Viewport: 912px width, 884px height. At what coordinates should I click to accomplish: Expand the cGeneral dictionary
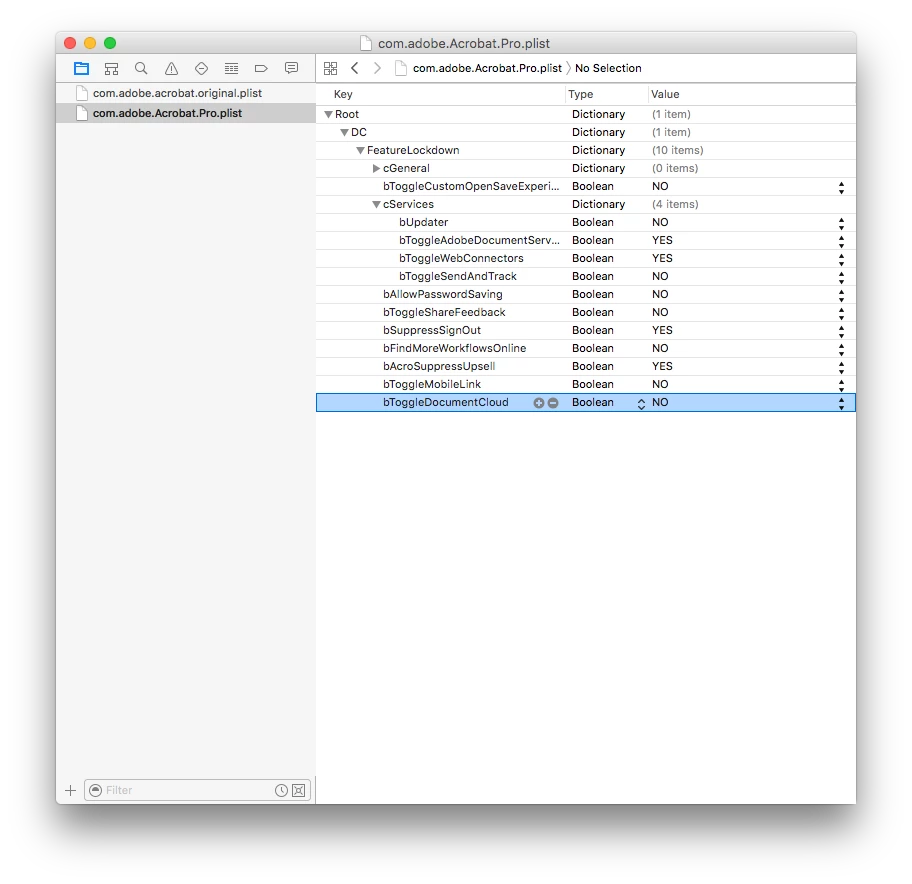[376, 169]
